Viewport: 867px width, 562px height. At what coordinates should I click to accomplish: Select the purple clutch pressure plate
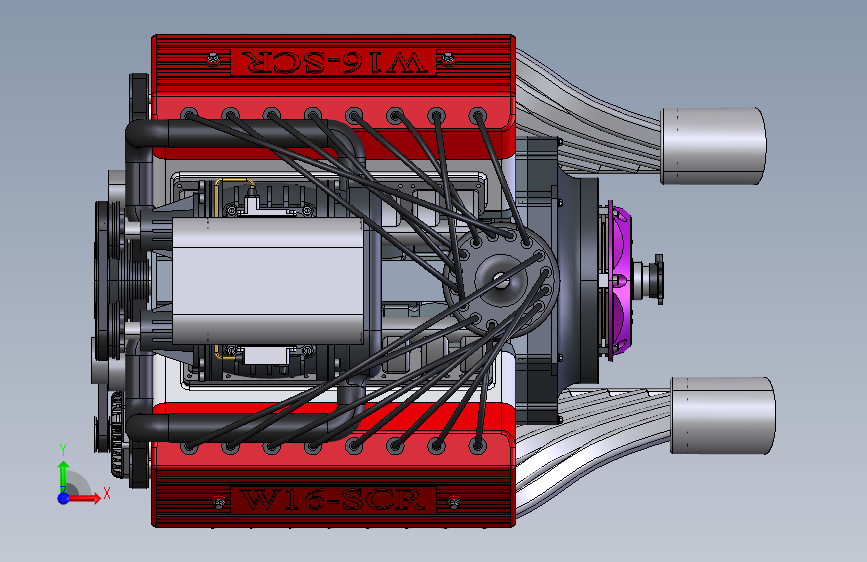(x=618, y=280)
